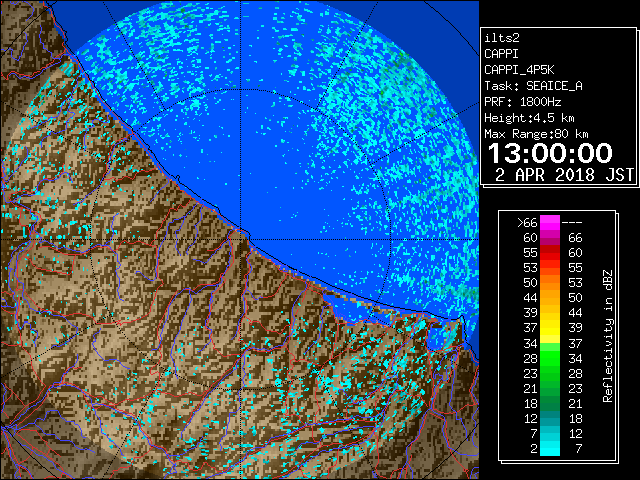The image size is (640, 480).
Task: Click the cyan swatch for 2–7 dBZ
Action: coord(550,448)
